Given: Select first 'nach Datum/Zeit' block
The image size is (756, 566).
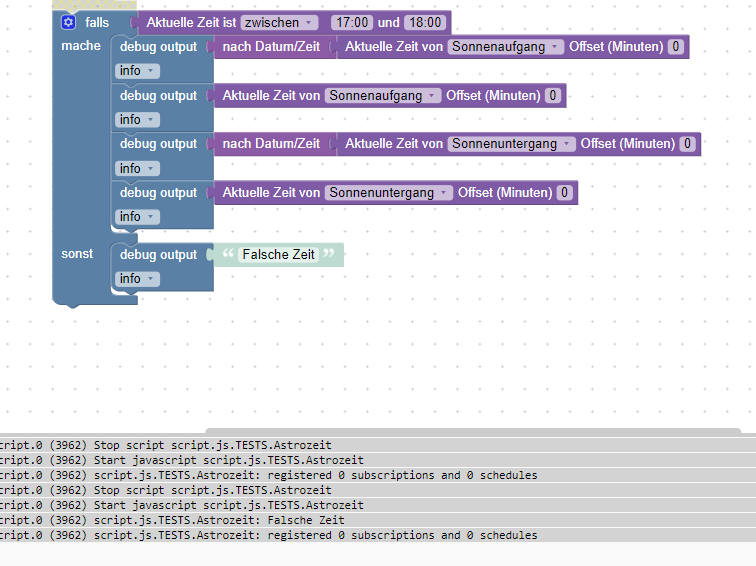Looking at the screenshot, I should point(271,47).
